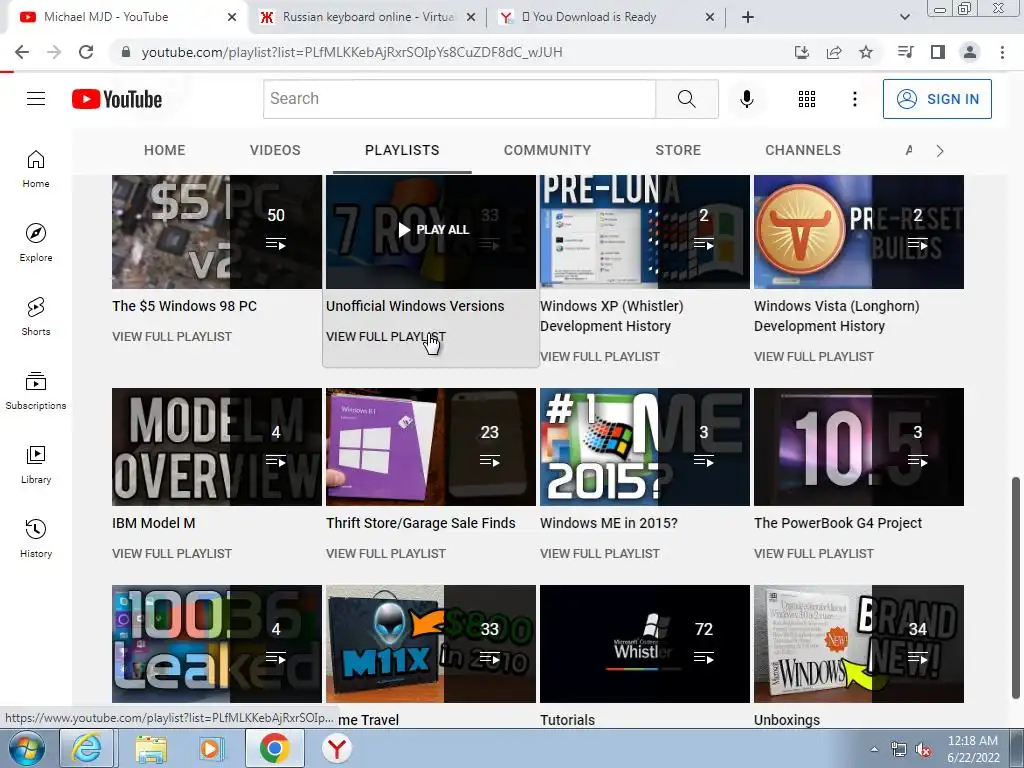Go back with the browser arrow
The image size is (1024, 768).
click(x=22, y=52)
